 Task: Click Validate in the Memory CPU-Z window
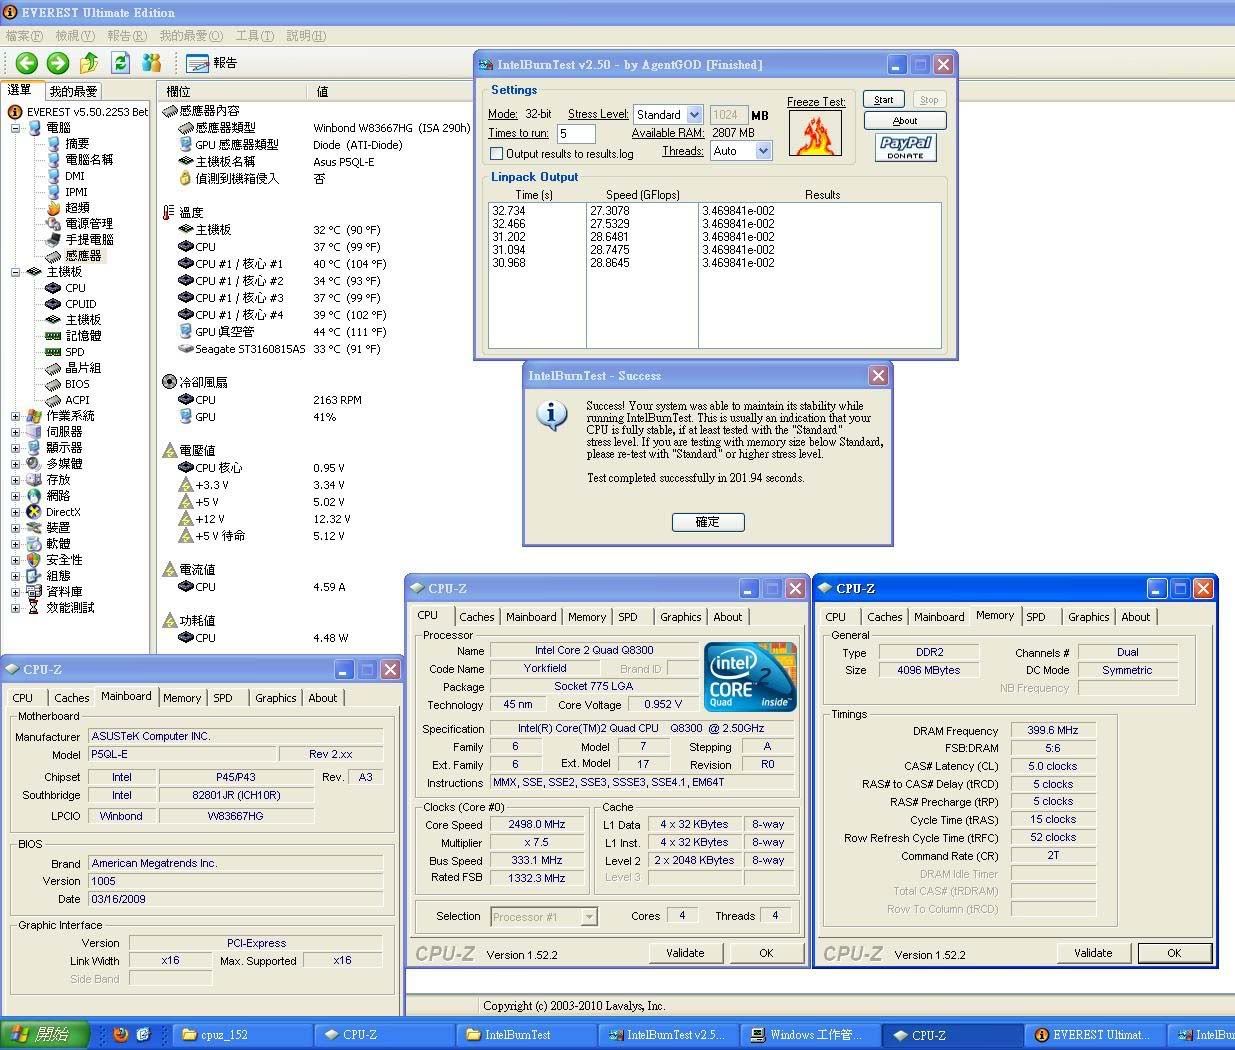click(1093, 953)
